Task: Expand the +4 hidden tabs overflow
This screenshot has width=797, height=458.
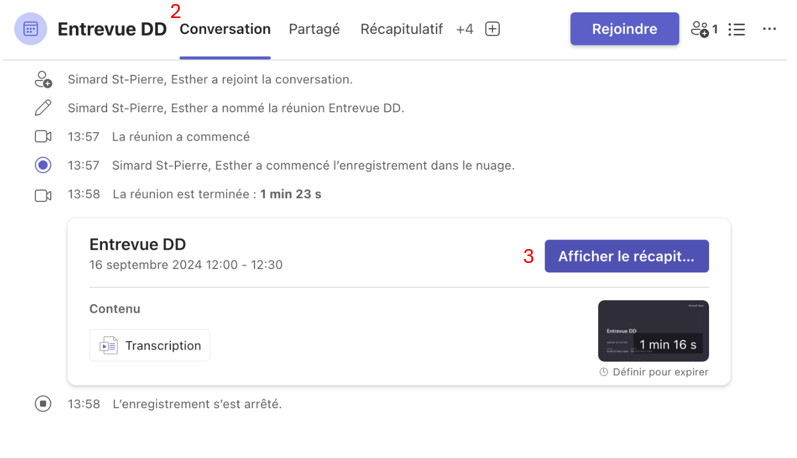Action: pos(464,29)
